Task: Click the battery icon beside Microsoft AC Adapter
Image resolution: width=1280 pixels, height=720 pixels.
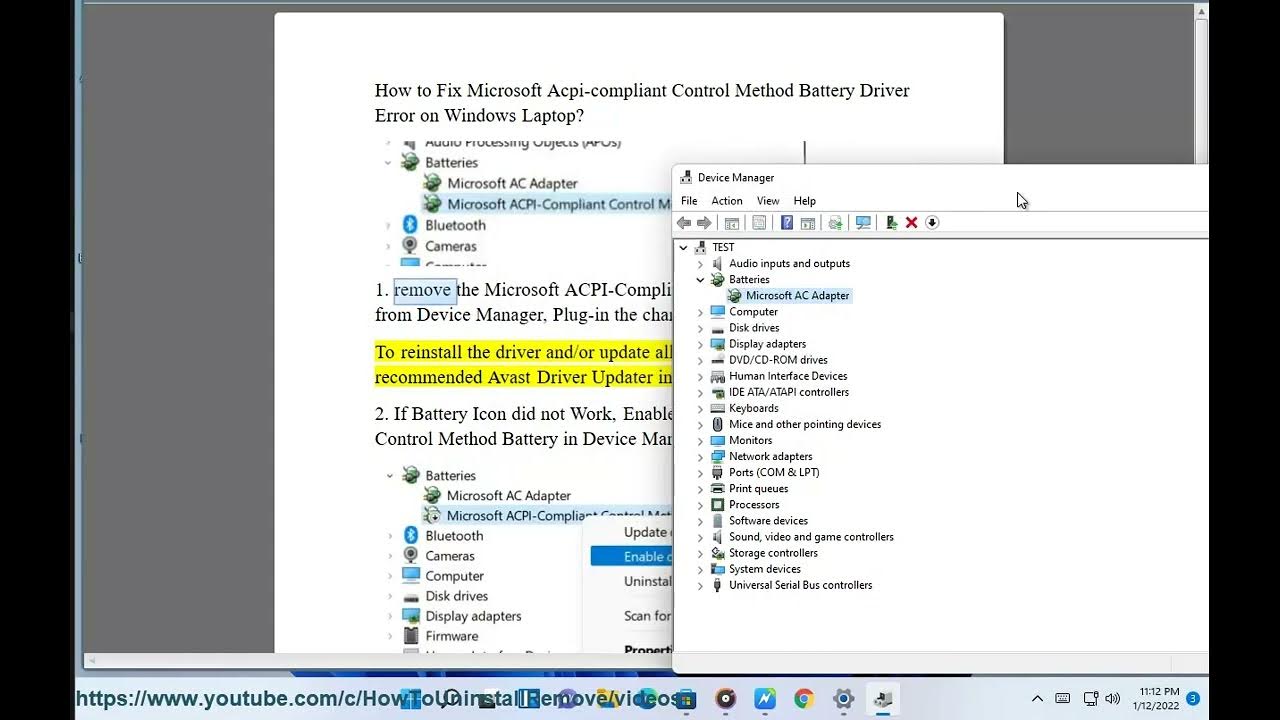Action: tap(734, 296)
